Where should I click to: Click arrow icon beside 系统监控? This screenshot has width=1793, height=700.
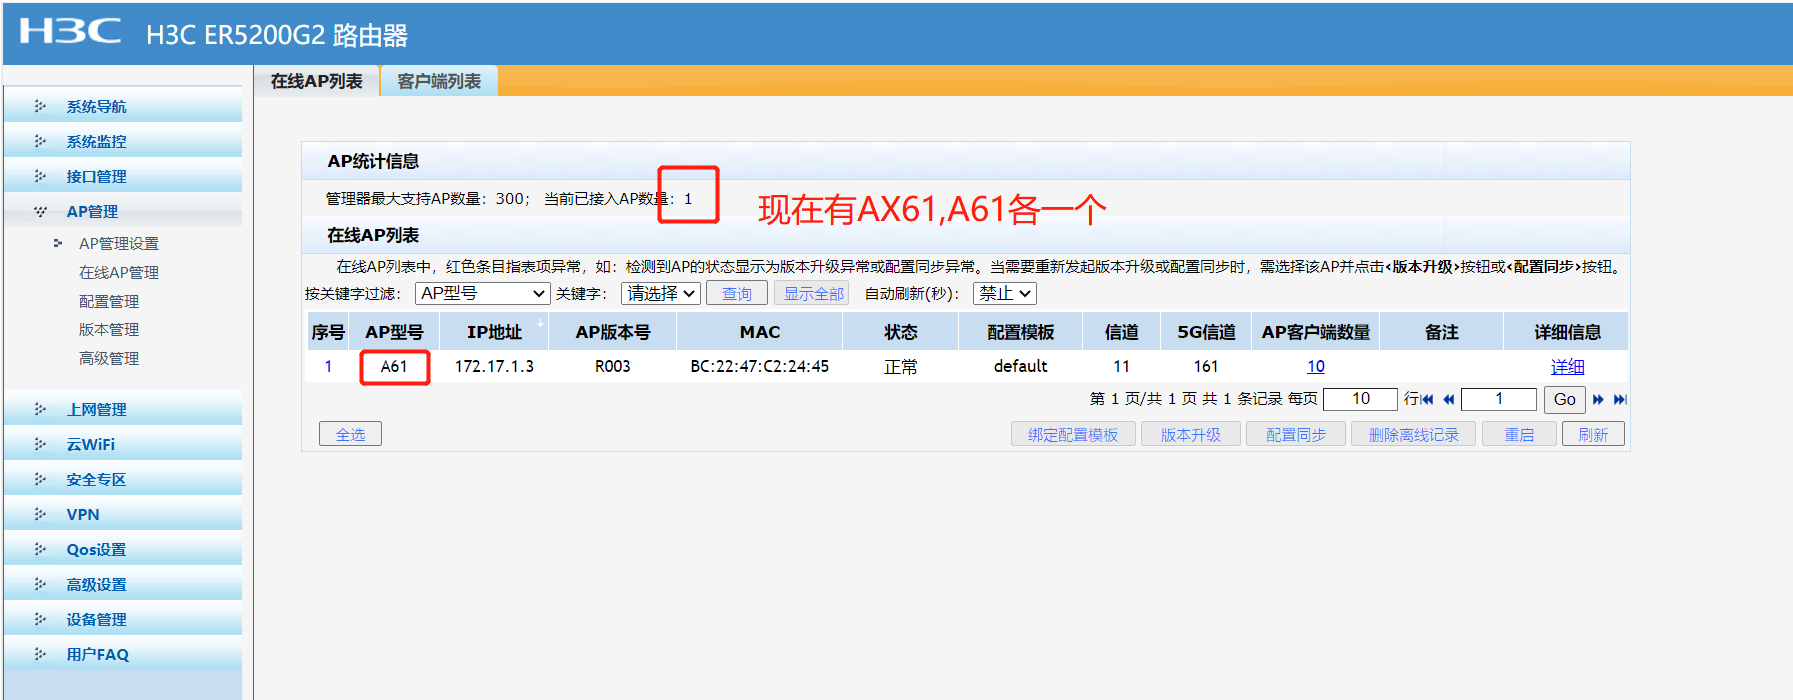coord(40,141)
